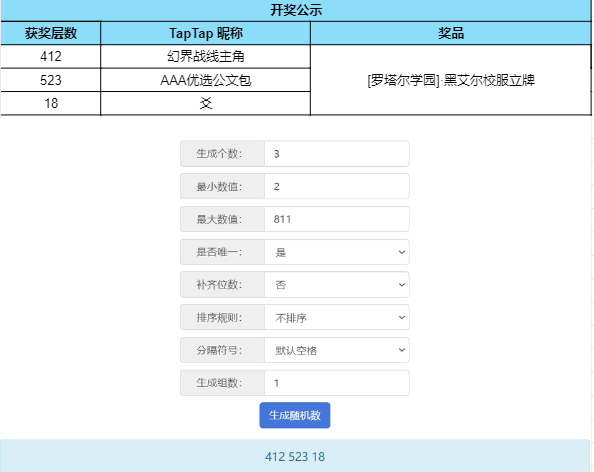Click the 生成随机数 button
Viewport: 594px width, 472px height.
295,415
